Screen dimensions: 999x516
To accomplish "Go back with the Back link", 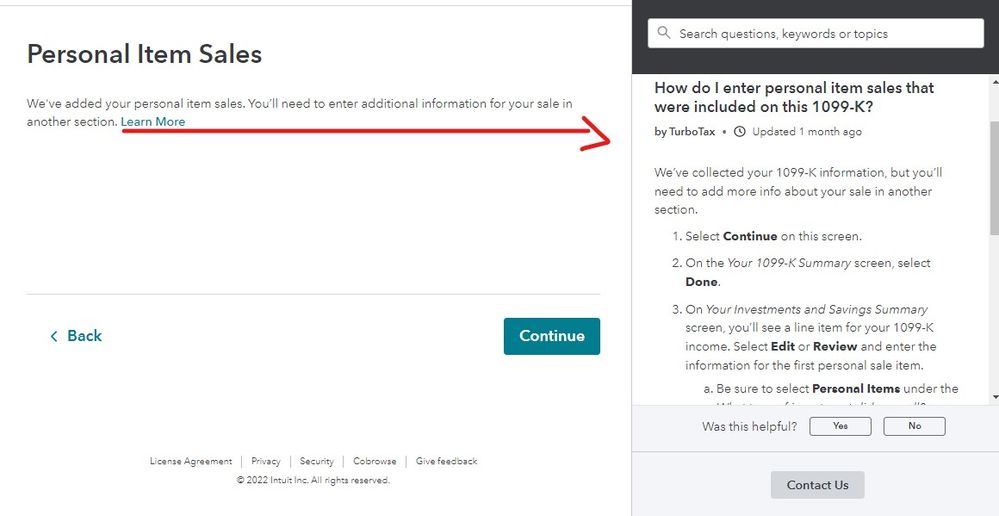I will 76,336.
